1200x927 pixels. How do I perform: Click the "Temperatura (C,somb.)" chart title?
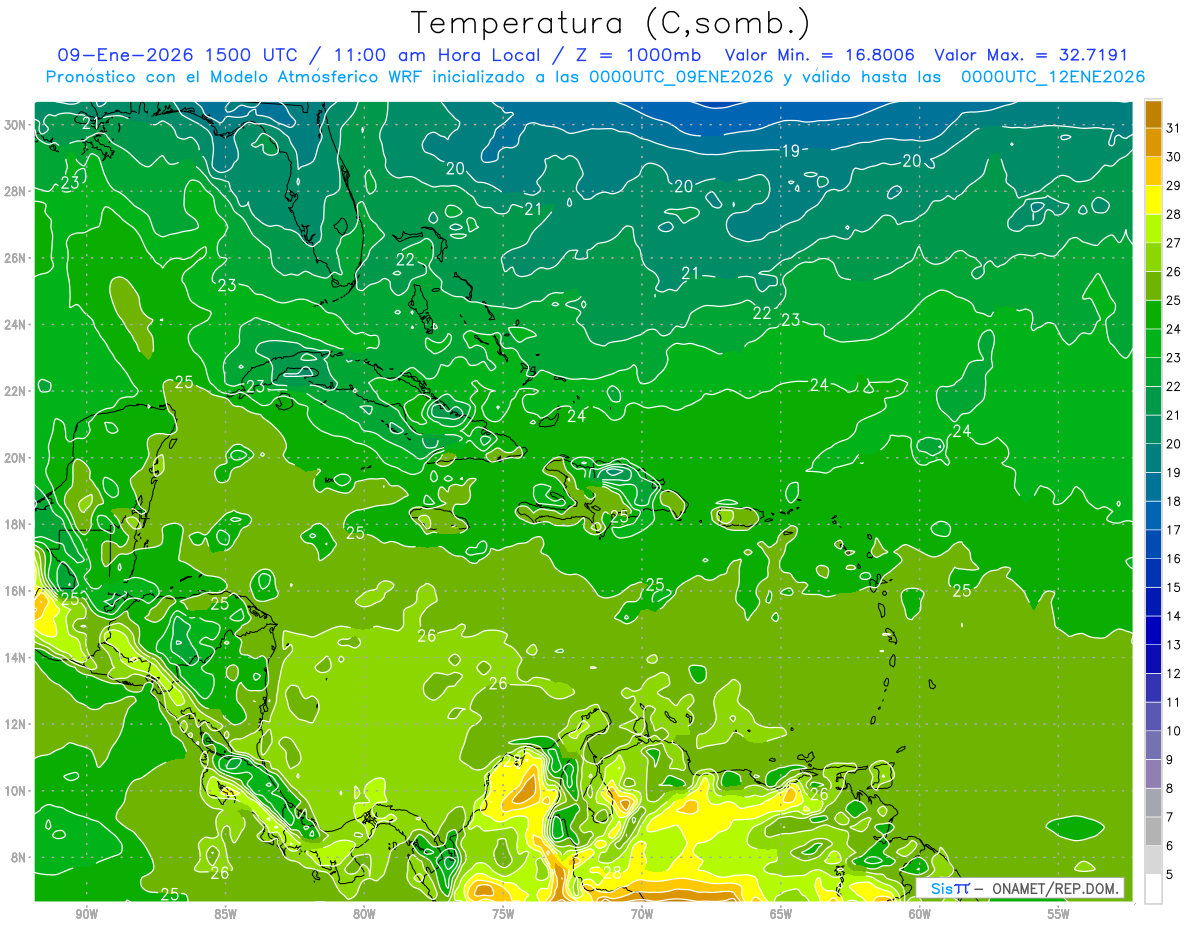click(611, 23)
